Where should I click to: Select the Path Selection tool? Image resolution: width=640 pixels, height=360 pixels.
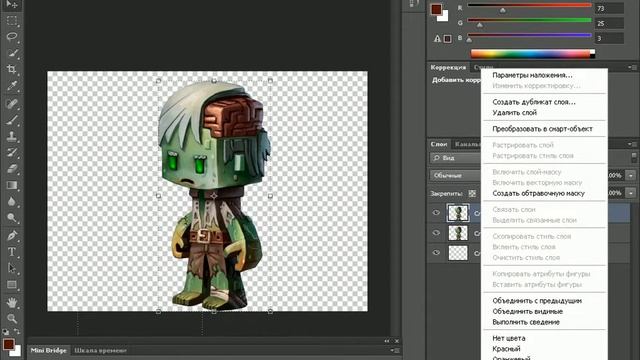pyautogui.click(x=11, y=268)
